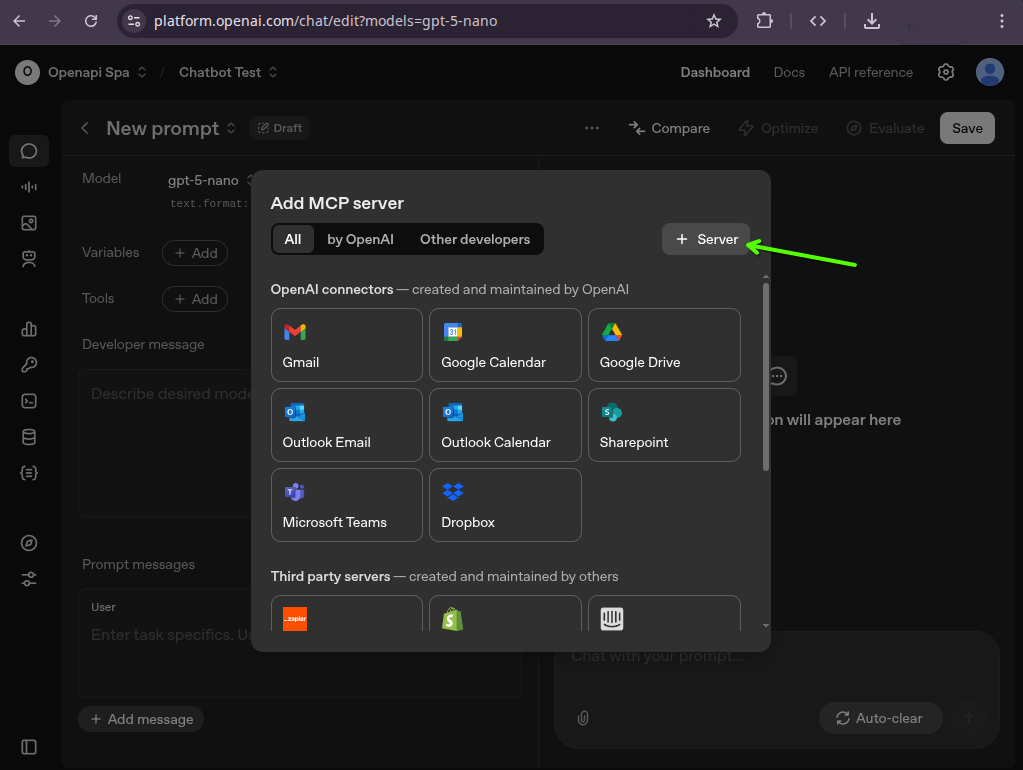This screenshot has width=1023, height=770.
Task: Click the paperclip attachment icon in chat box
Action: [582, 718]
